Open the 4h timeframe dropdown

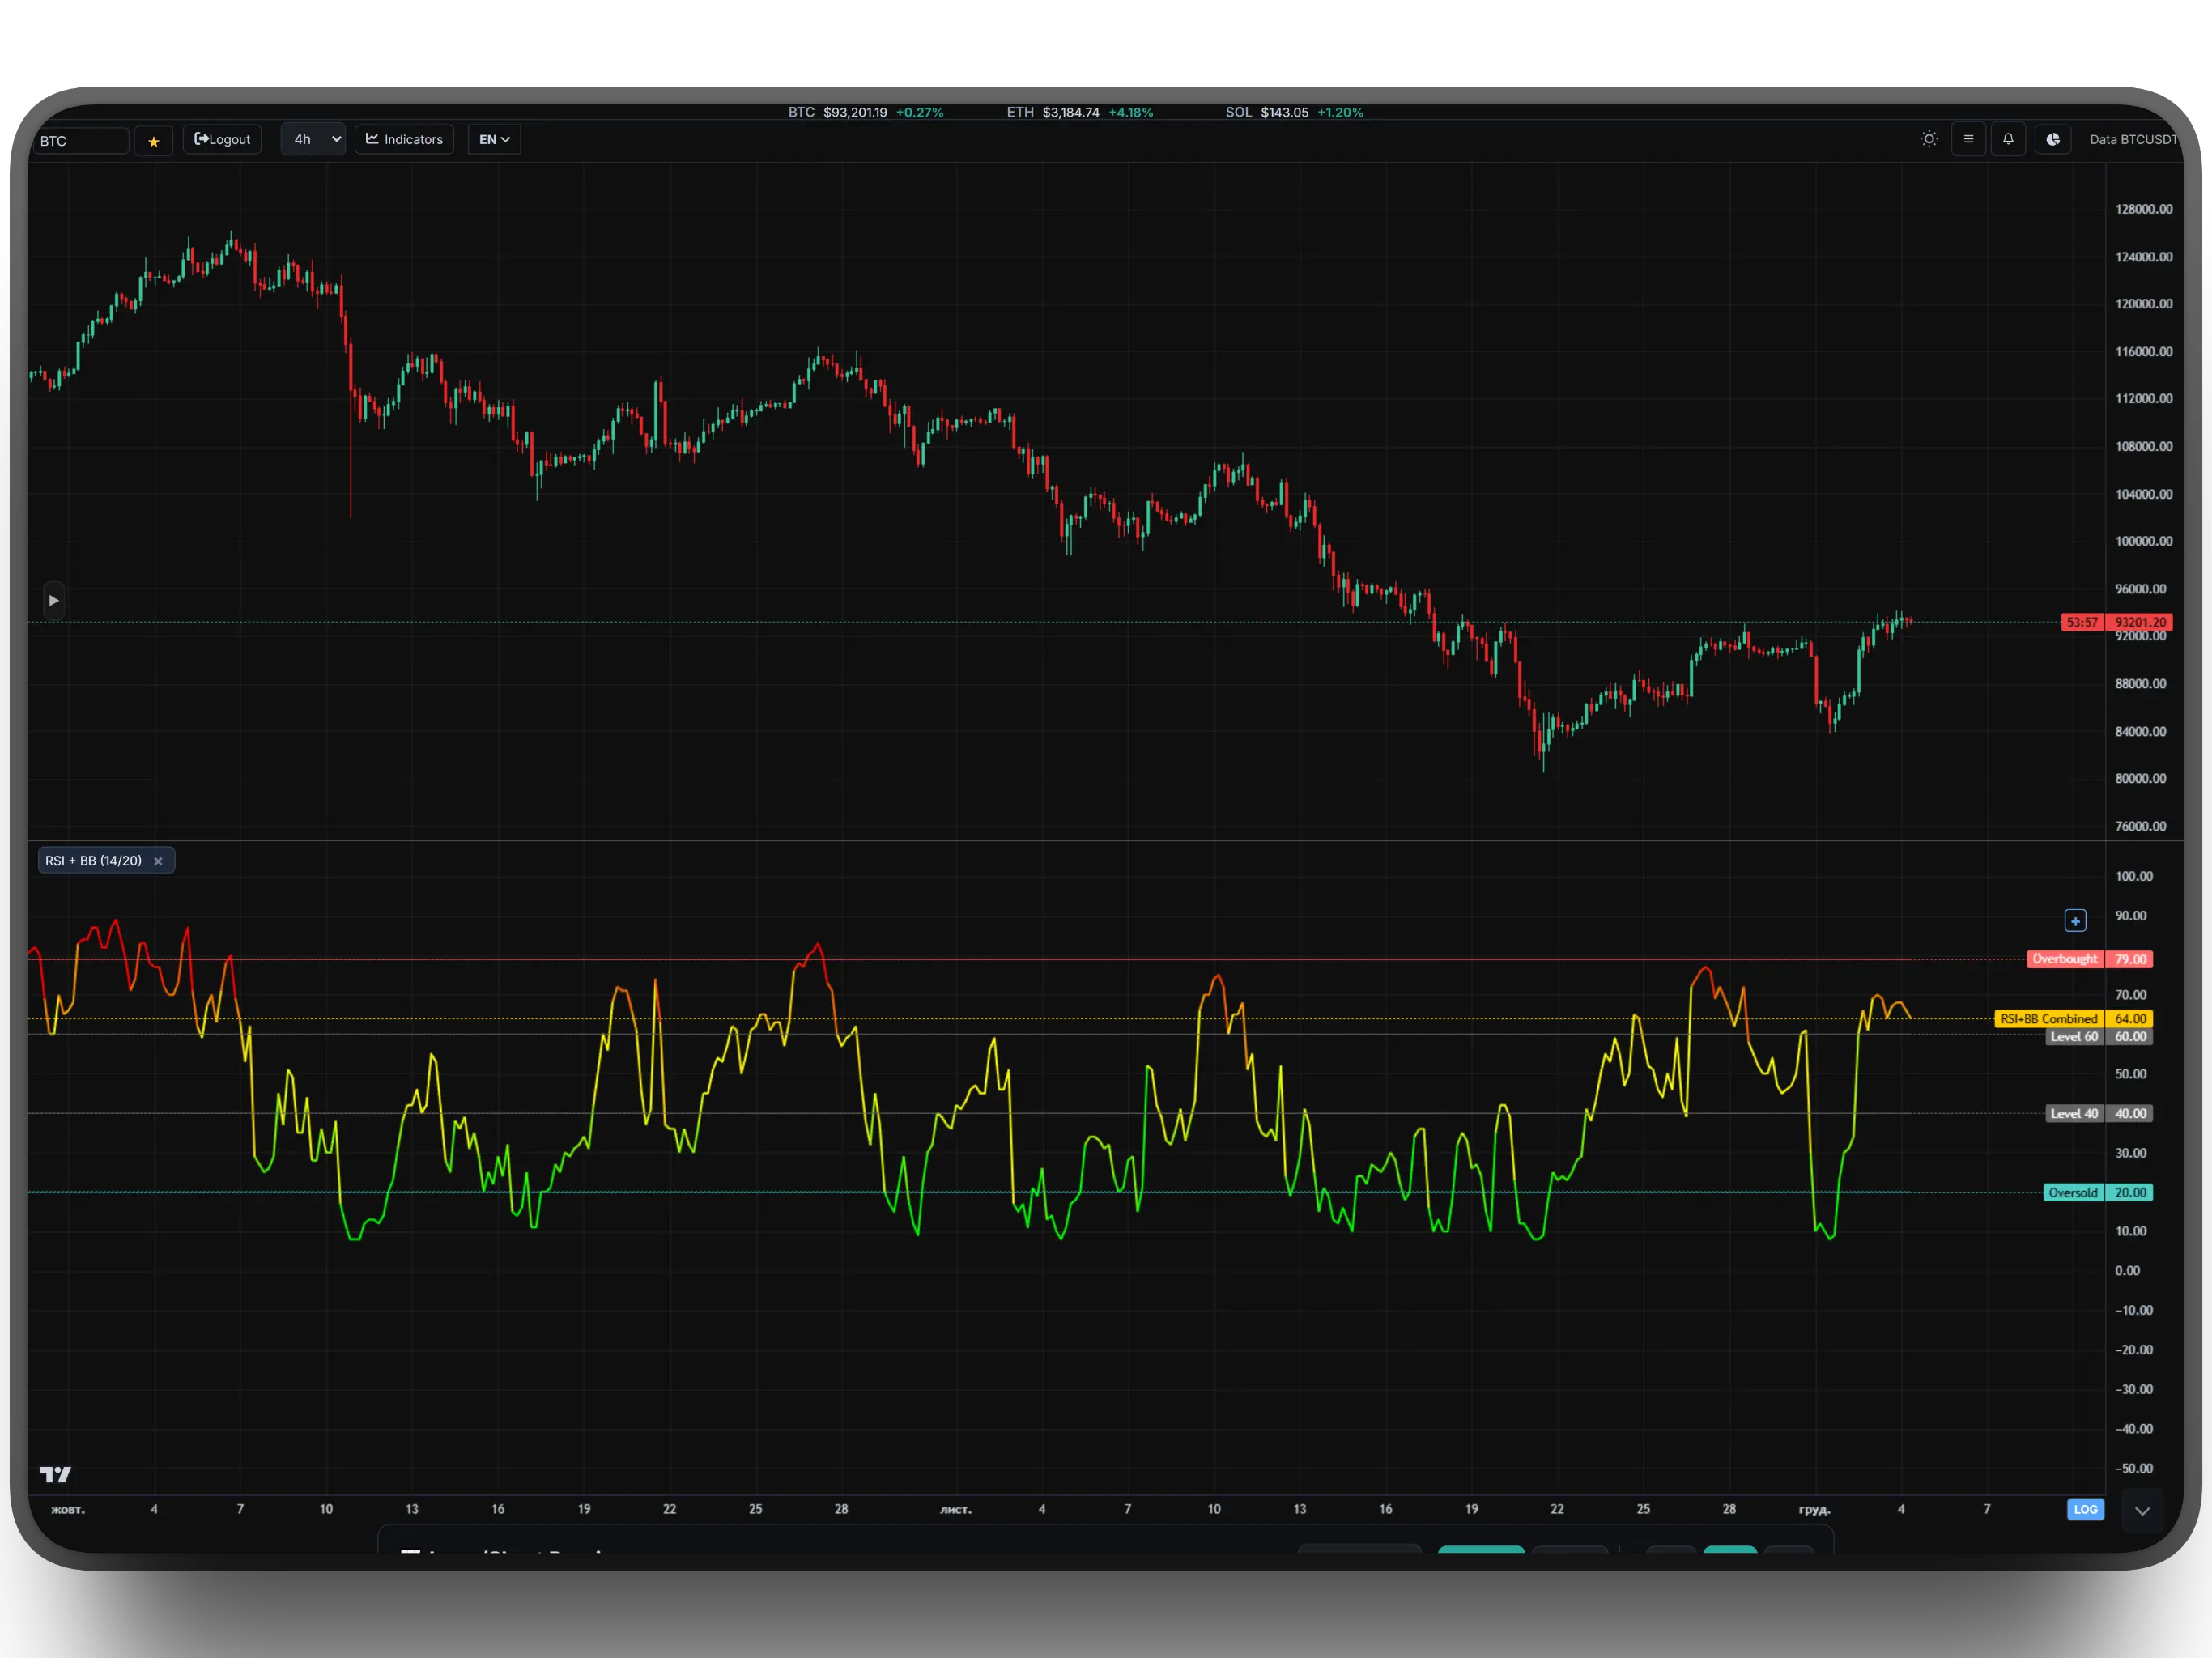point(313,139)
